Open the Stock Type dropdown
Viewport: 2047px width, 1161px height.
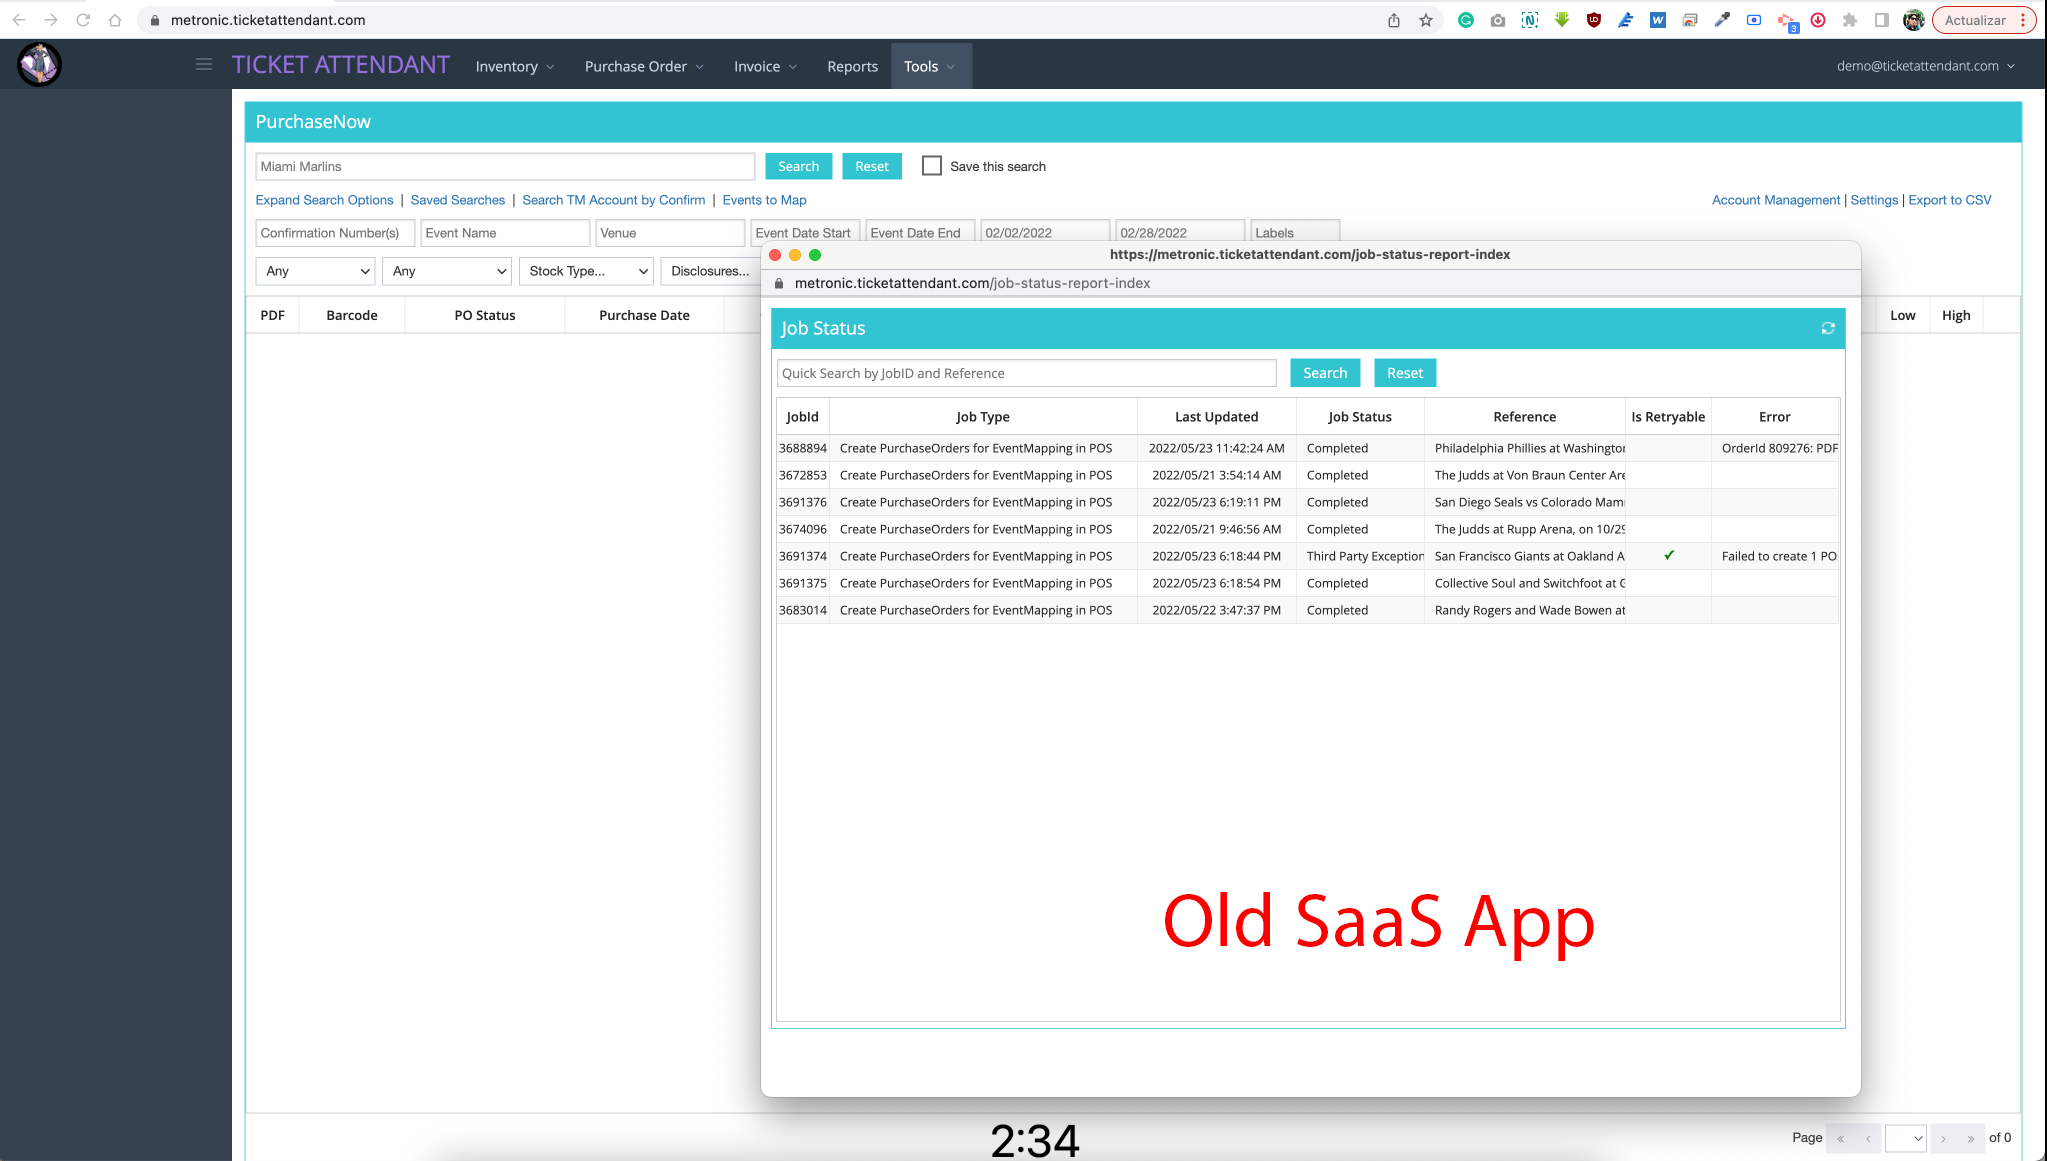(587, 271)
